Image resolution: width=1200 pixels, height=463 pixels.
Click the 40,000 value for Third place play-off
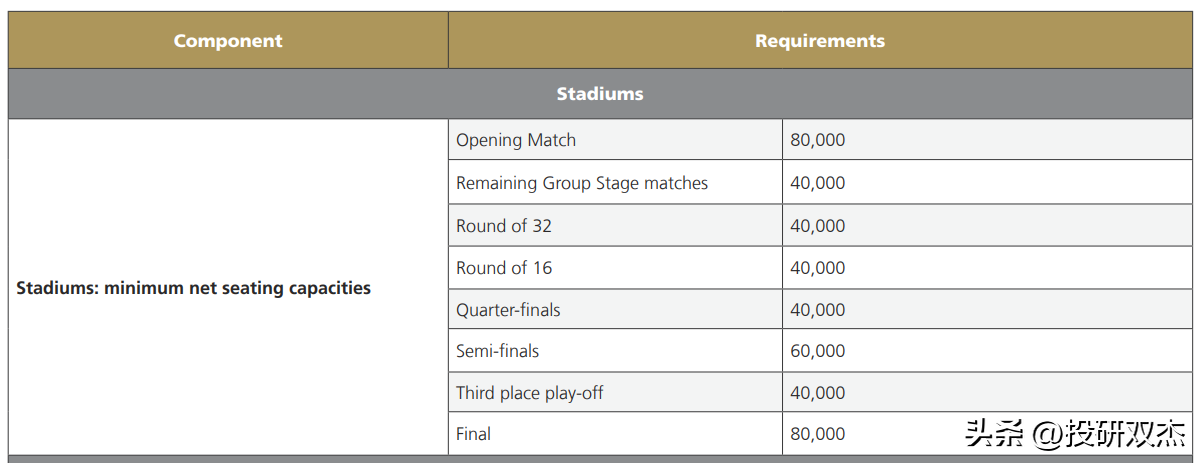[x=817, y=393]
